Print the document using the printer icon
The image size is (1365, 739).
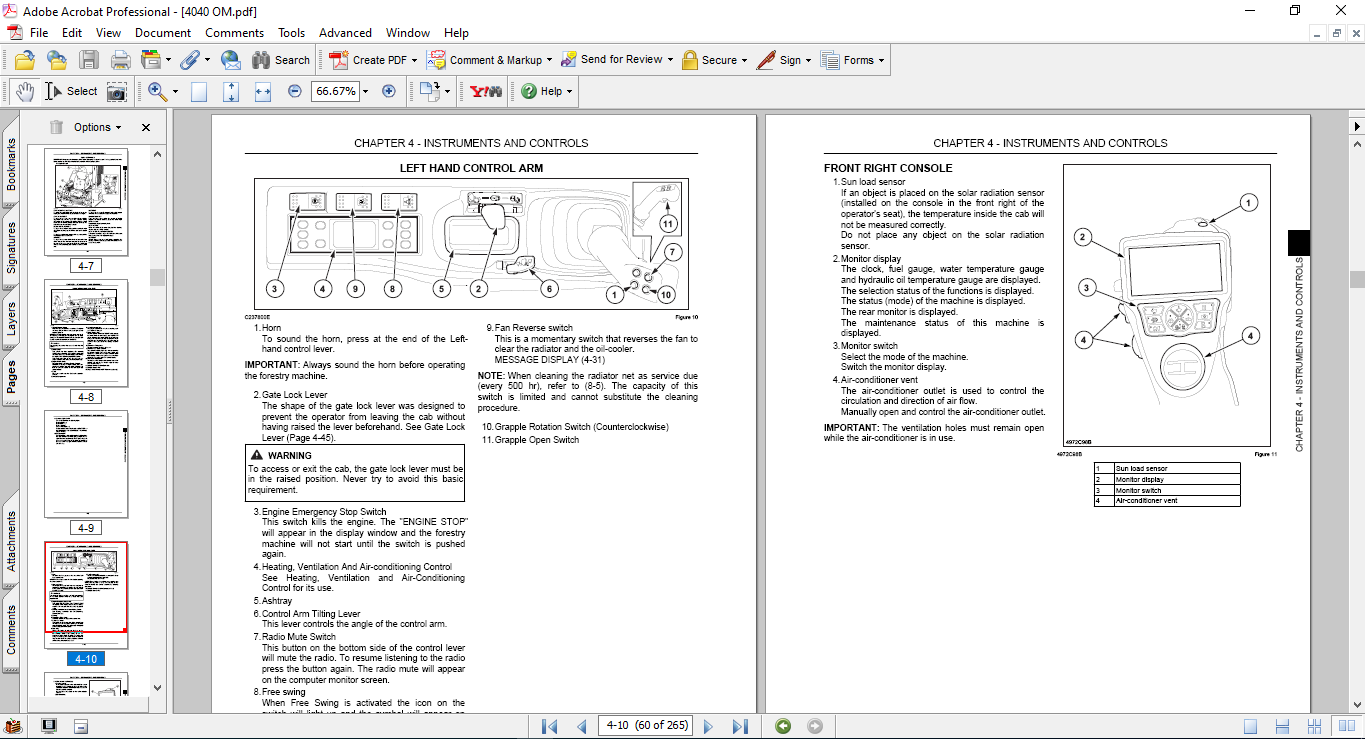(x=121, y=60)
